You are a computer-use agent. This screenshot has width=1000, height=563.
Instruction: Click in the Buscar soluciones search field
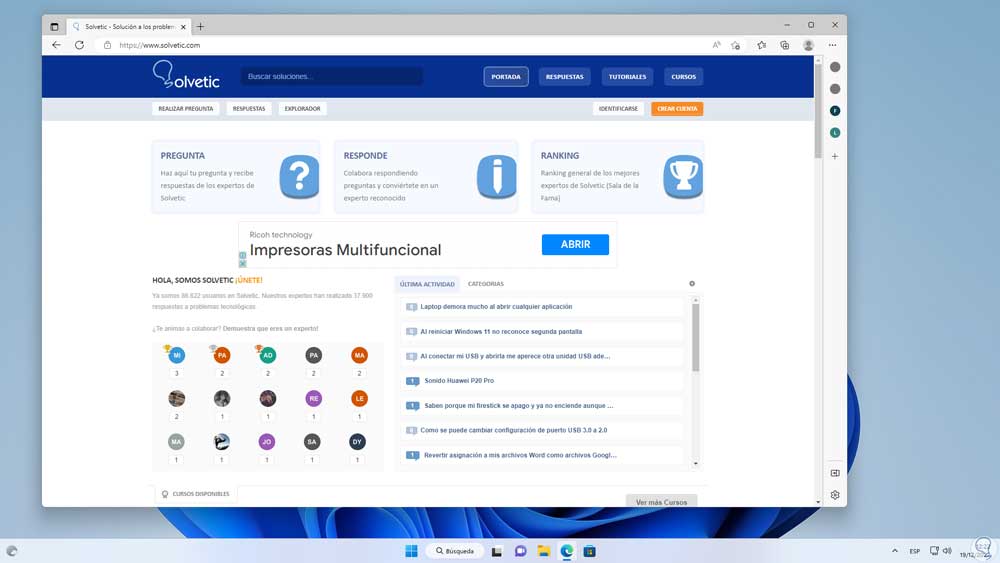331,77
